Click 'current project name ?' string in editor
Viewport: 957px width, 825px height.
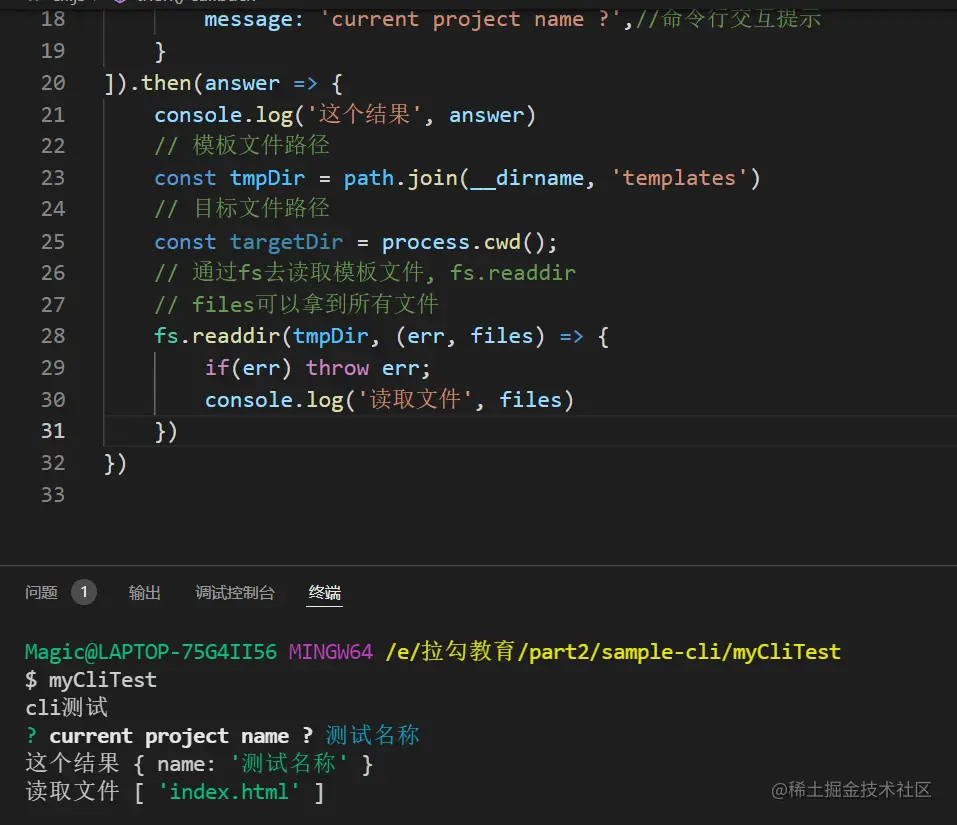point(471,20)
